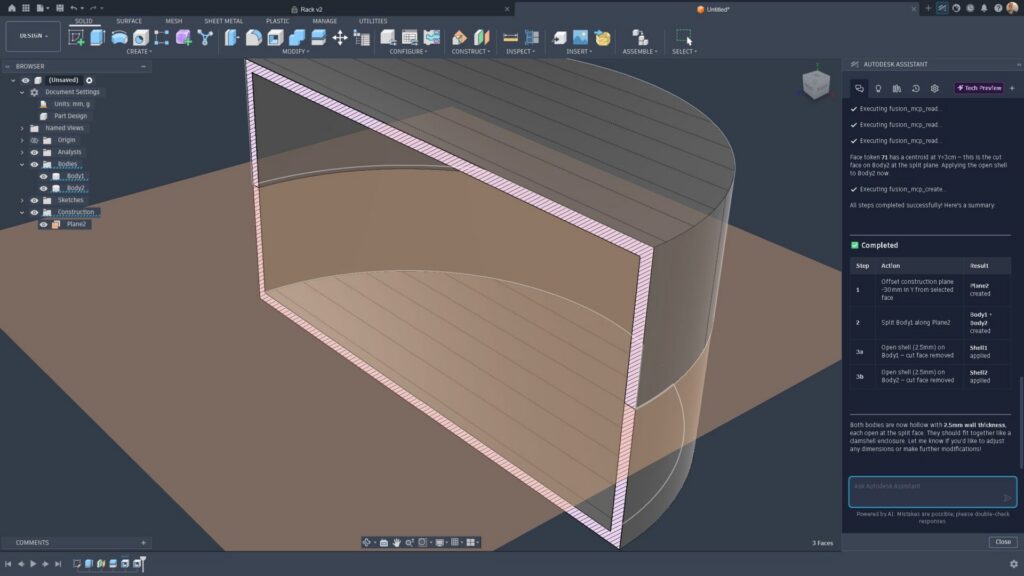Open Autodesk Assistant settings gear

[x=935, y=88]
